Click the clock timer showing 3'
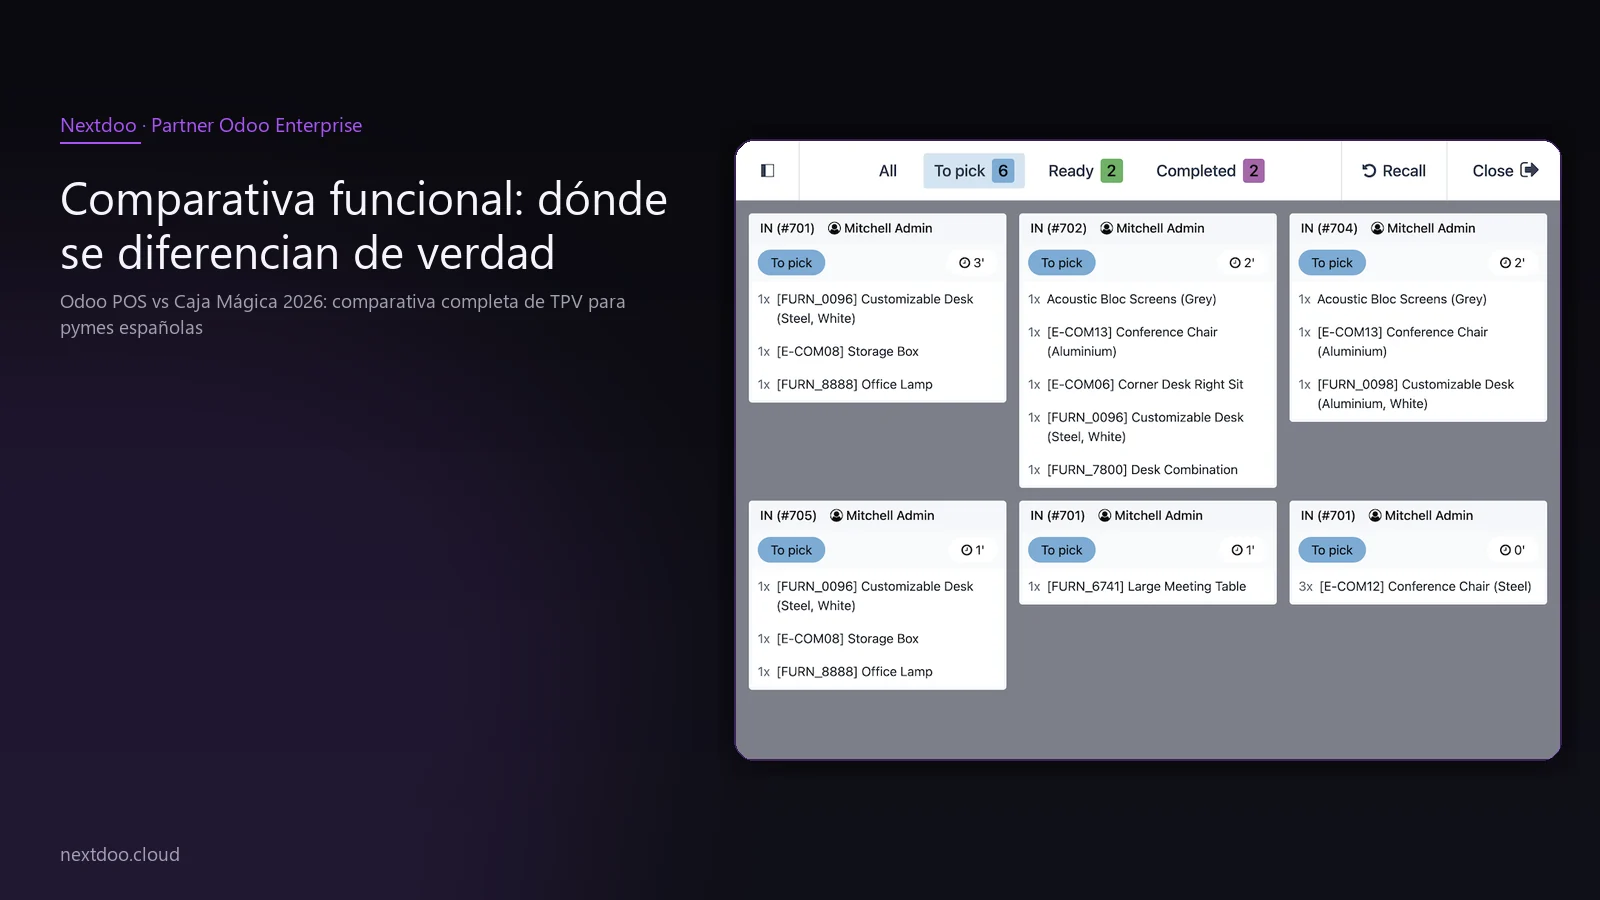The image size is (1600, 900). click(x=971, y=263)
